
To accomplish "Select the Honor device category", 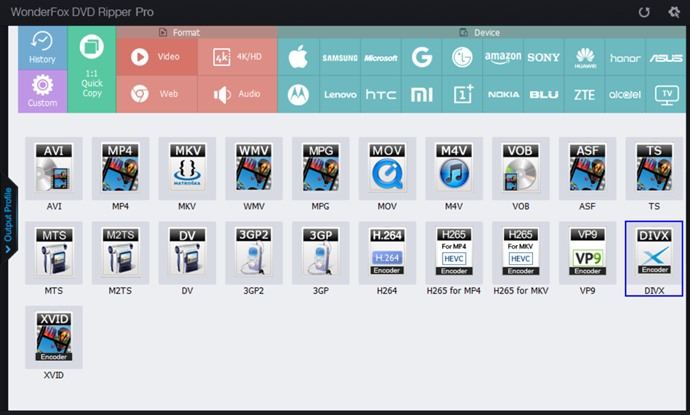I will 625,57.
